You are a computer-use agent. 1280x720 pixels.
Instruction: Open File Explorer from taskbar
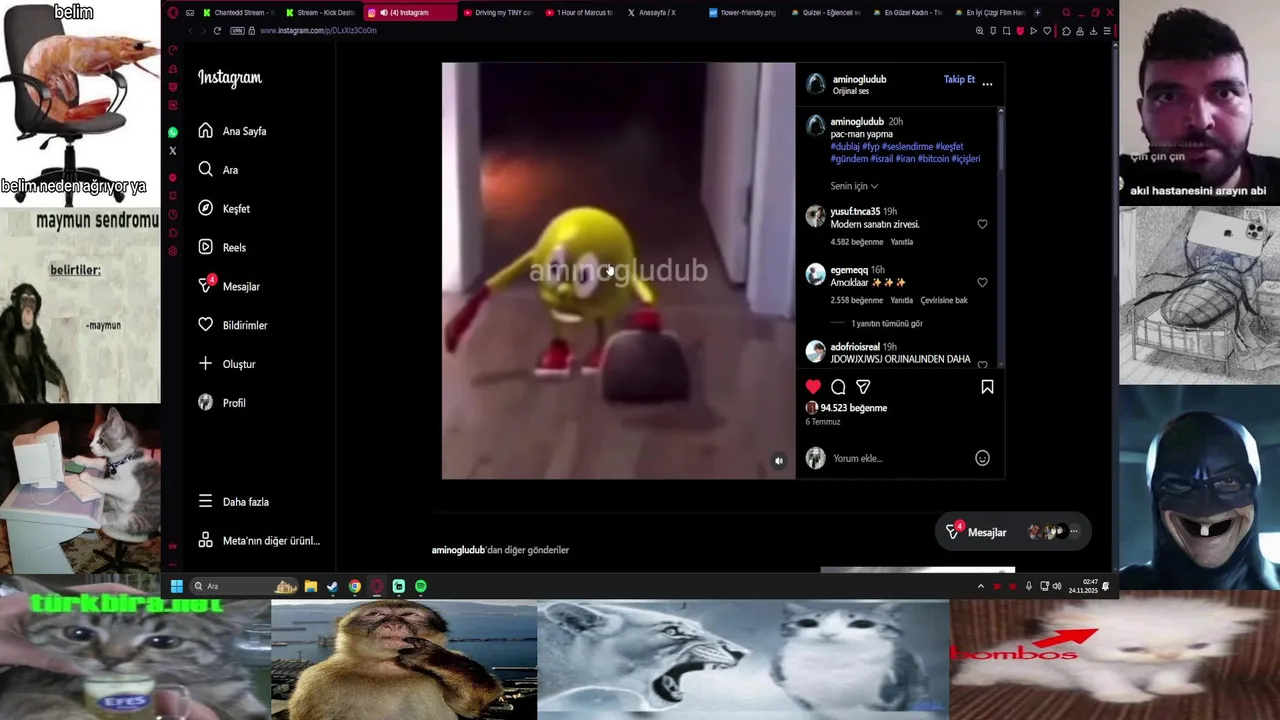coord(311,586)
